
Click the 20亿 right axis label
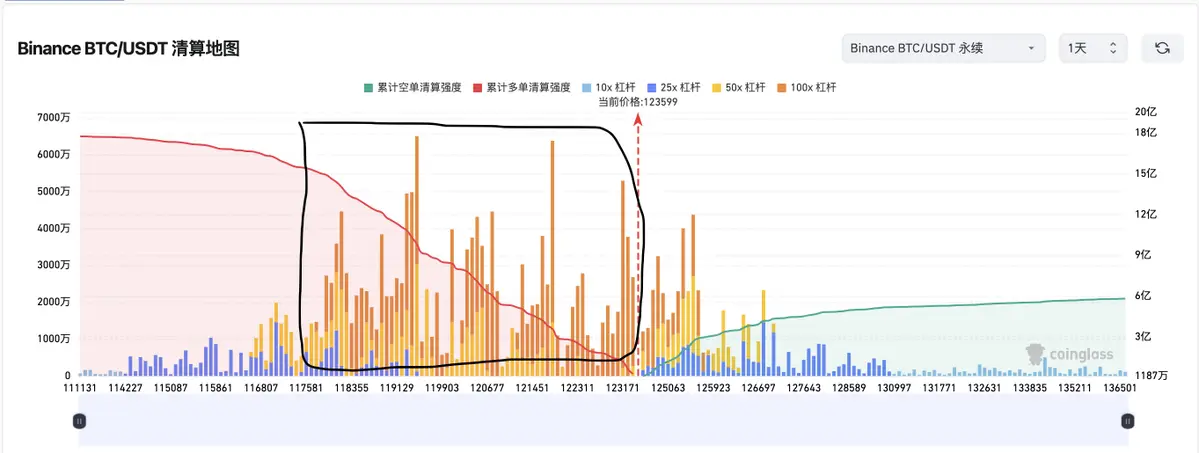[x=1145, y=112]
